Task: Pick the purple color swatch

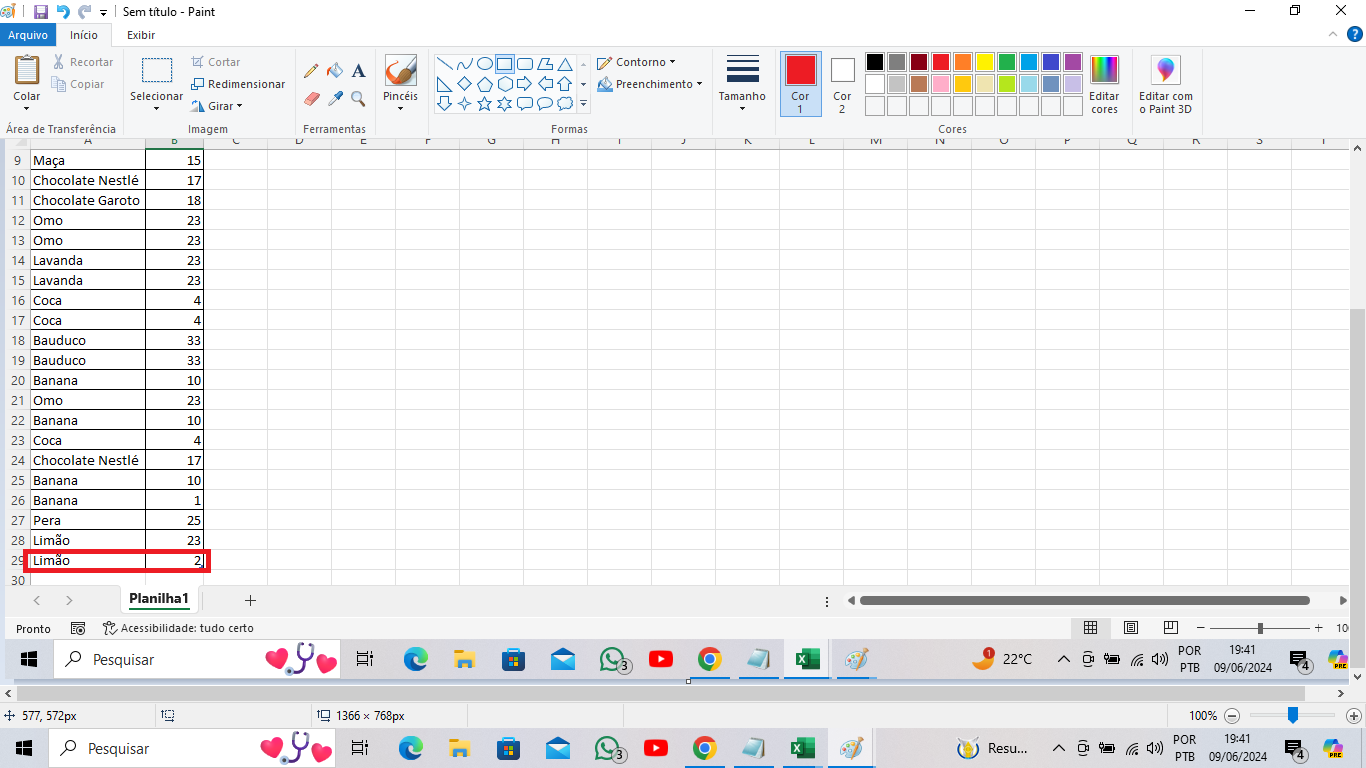Action: pos(1073,62)
